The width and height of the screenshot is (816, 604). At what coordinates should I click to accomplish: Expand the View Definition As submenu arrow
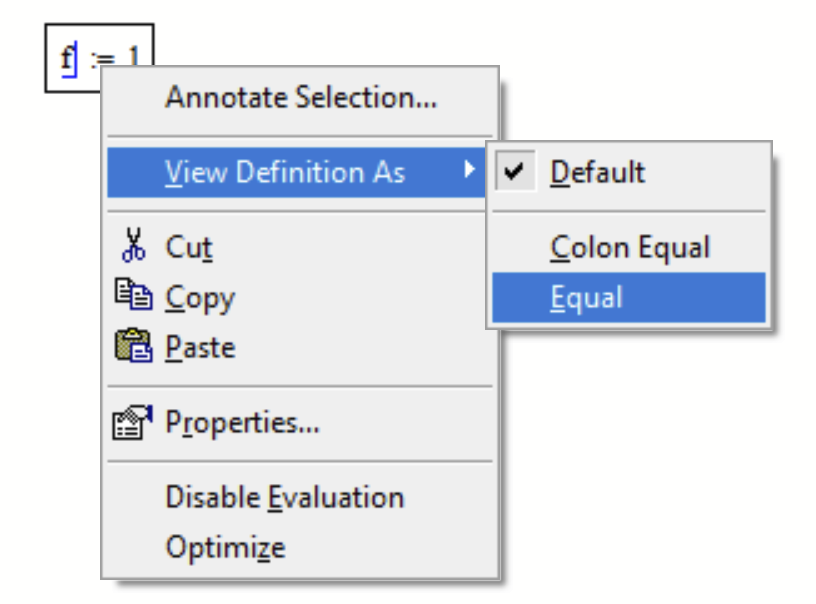coord(469,171)
